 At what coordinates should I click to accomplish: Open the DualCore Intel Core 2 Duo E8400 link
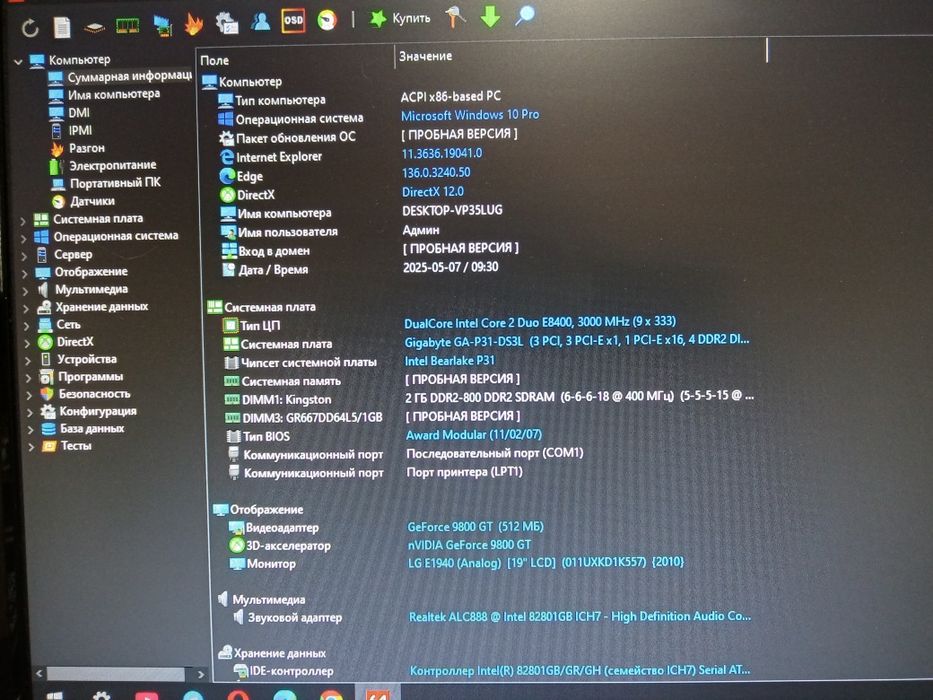540,323
